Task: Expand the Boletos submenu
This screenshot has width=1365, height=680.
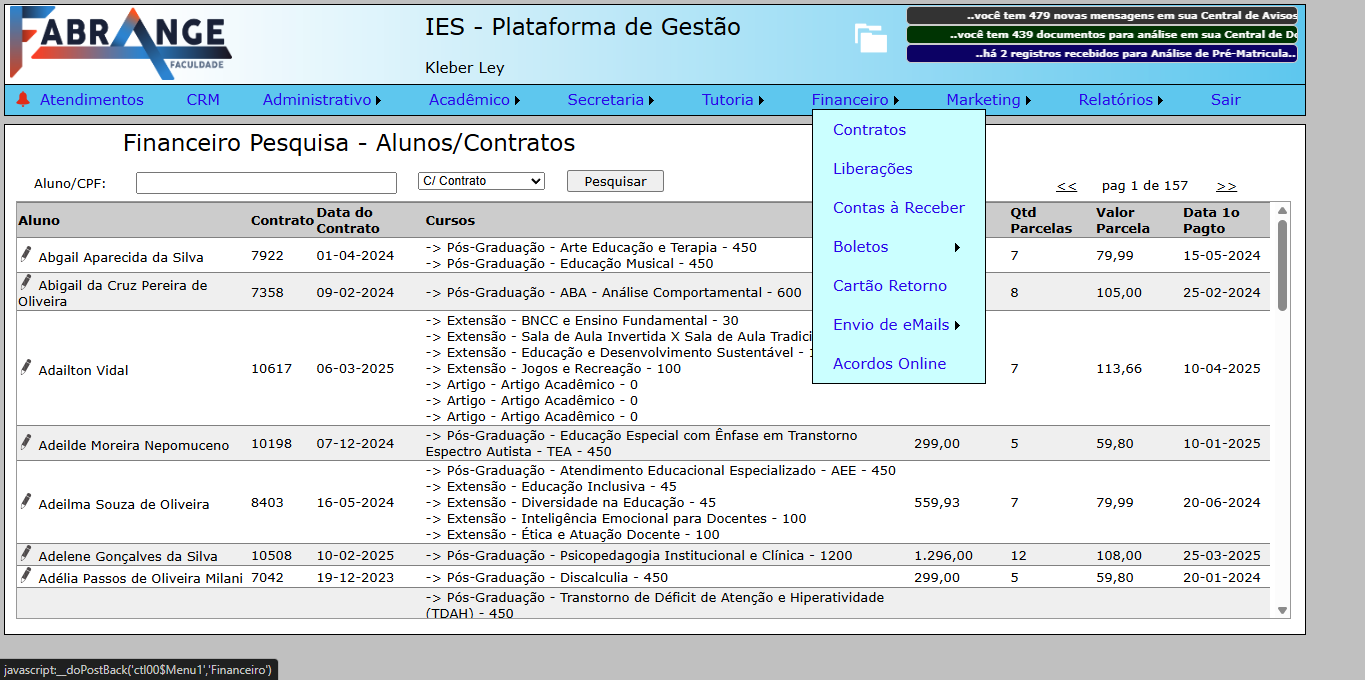Action: 898,247
